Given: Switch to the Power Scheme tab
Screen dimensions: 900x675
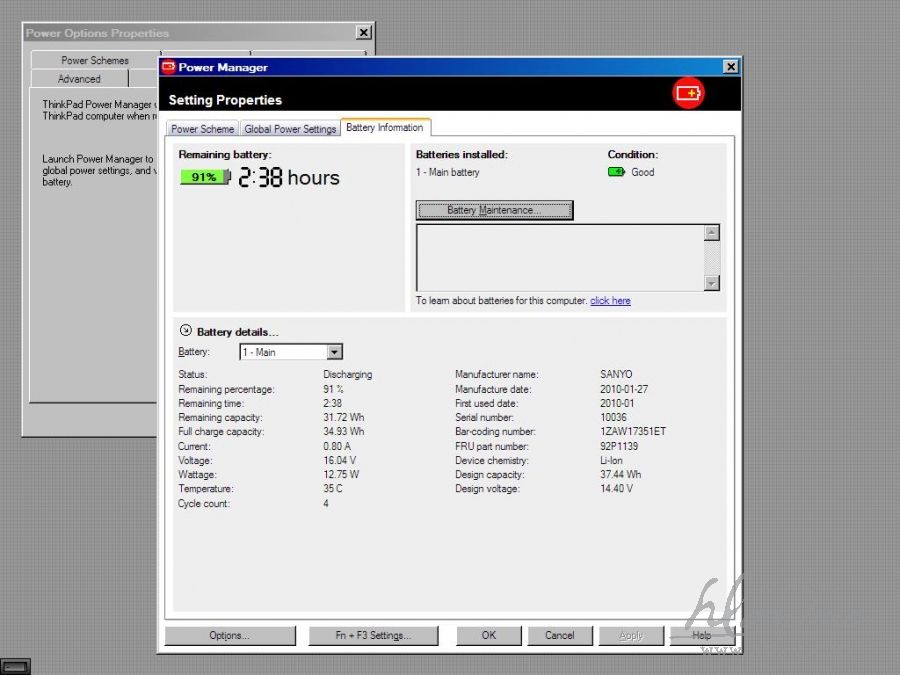Looking at the screenshot, I should 203,129.
